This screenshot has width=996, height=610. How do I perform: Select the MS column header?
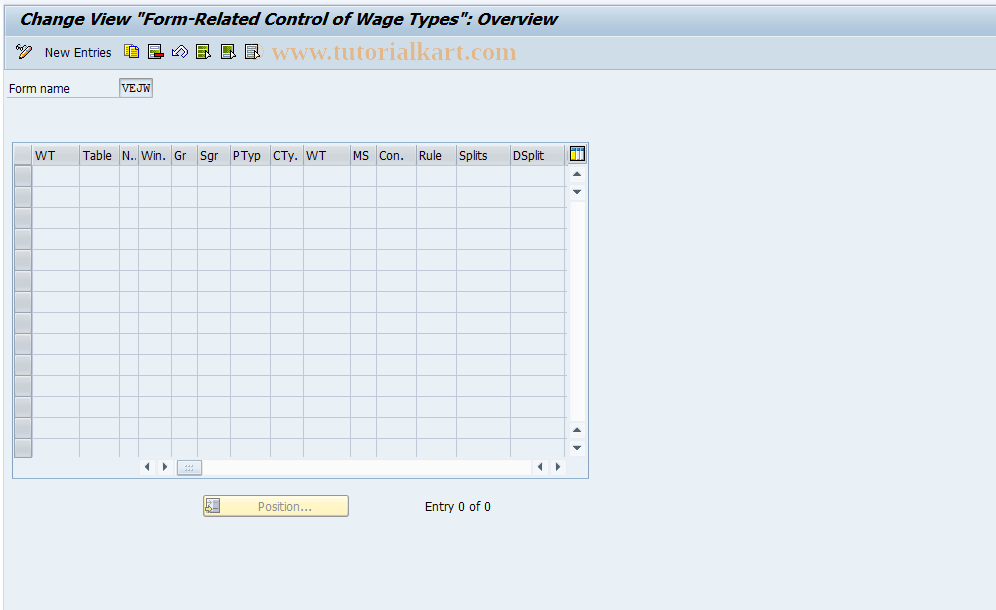point(363,156)
